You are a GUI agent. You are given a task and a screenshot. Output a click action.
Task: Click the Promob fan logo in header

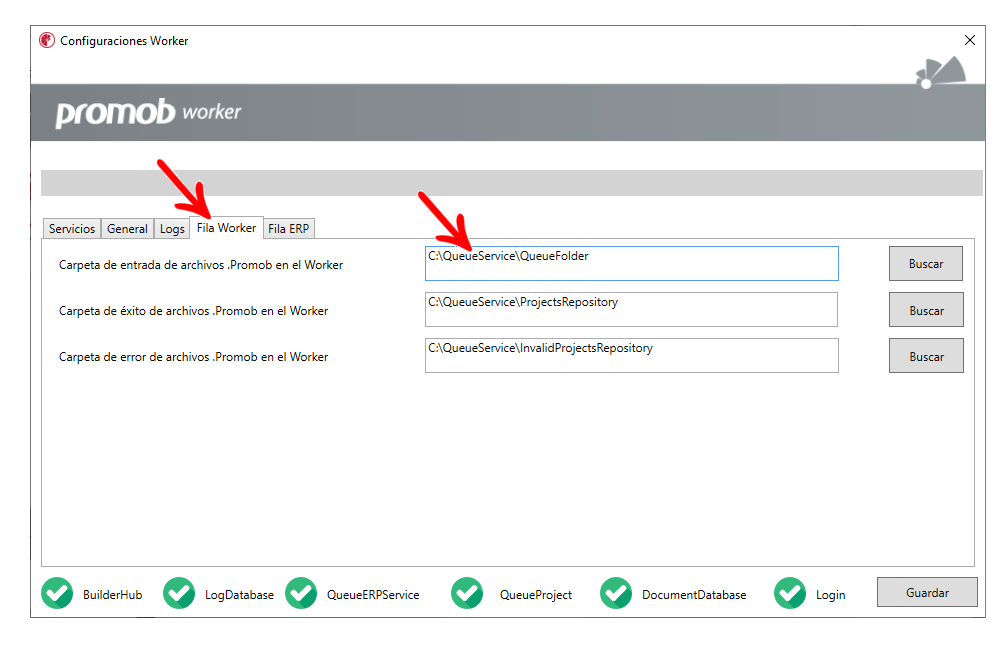pyautogui.click(x=941, y=72)
